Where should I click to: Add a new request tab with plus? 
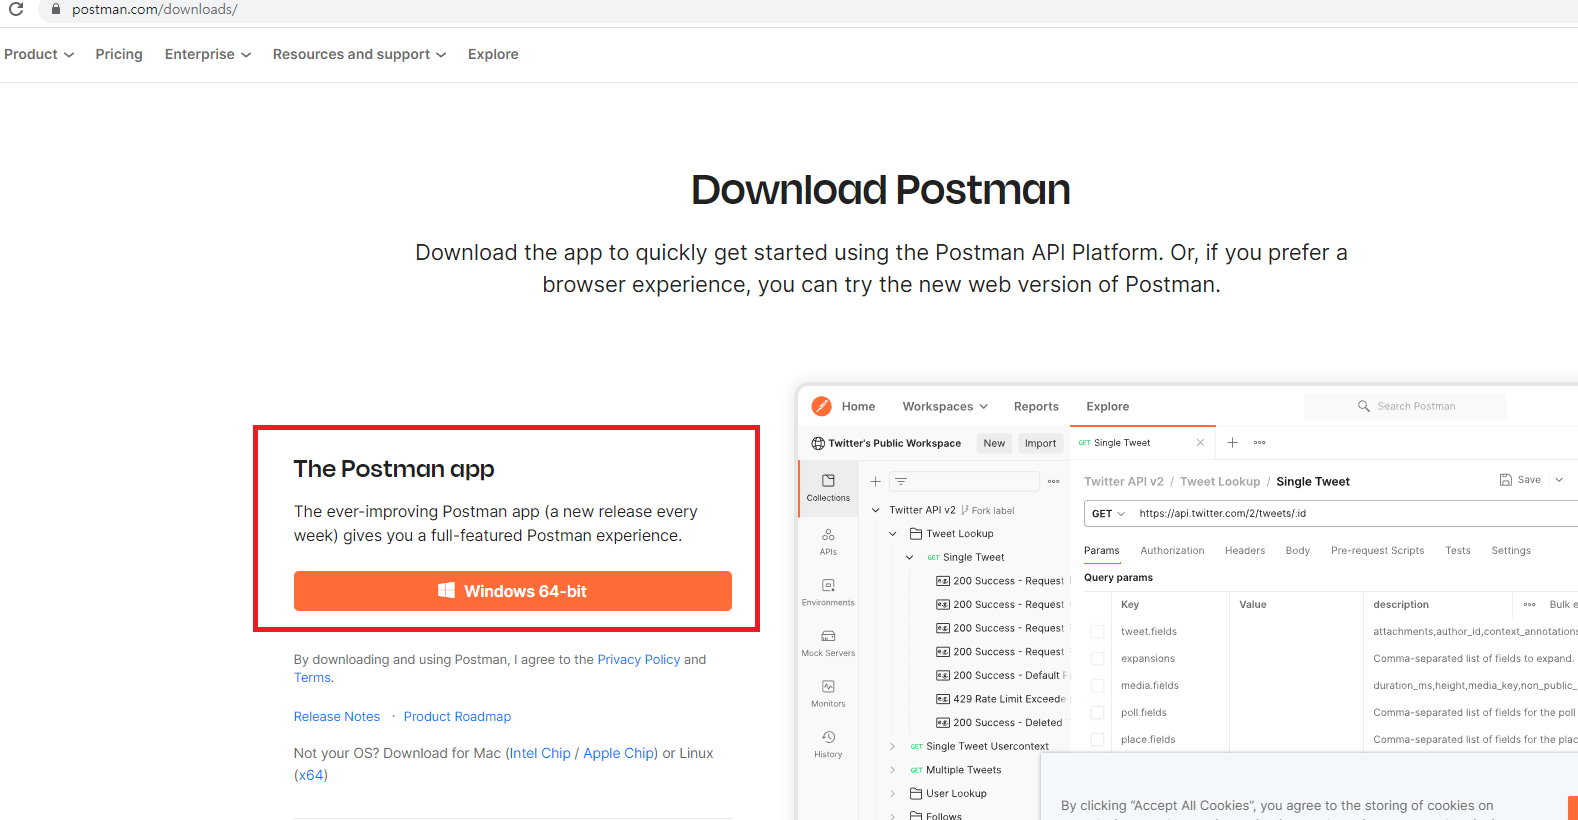(1233, 442)
